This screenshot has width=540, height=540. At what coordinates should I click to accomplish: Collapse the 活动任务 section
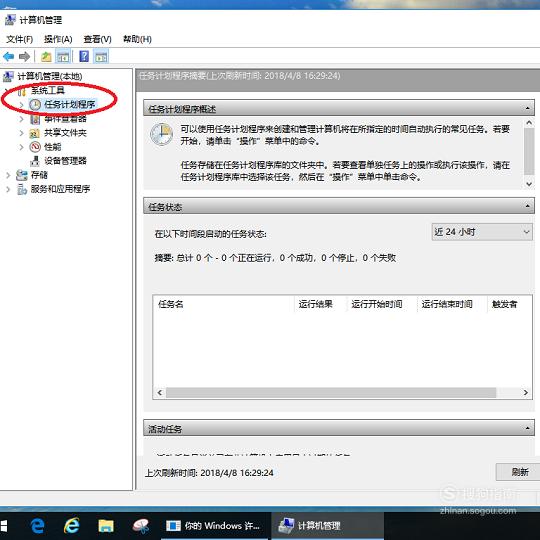[527, 428]
